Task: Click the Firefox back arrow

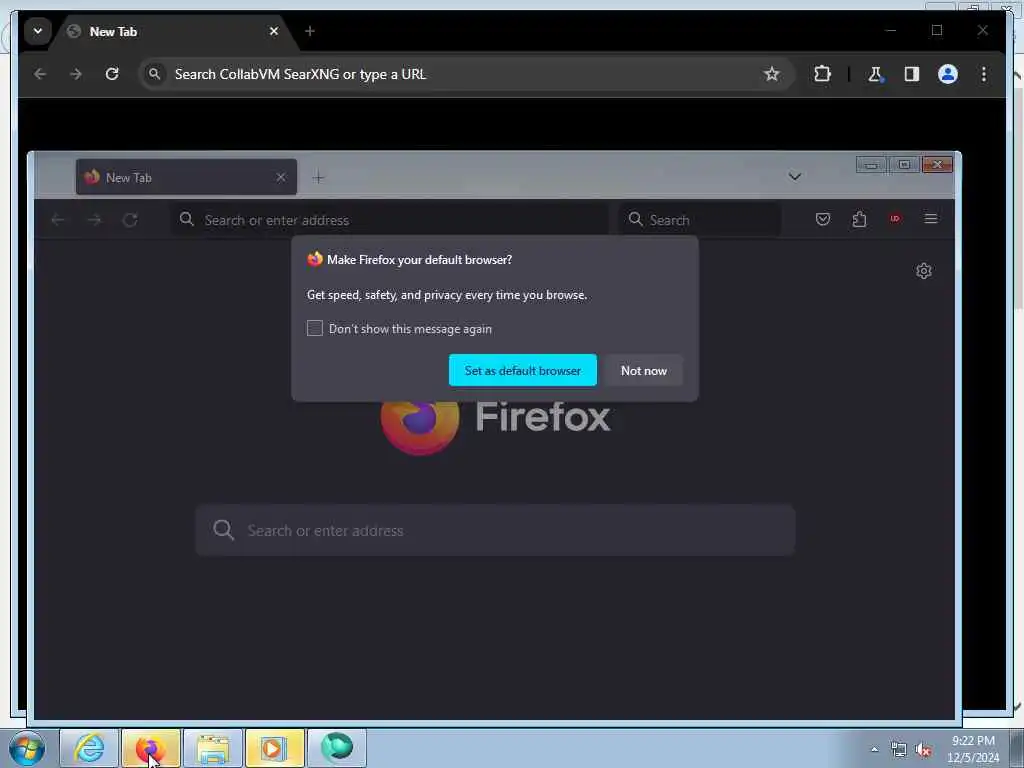Action: click(x=57, y=219)
